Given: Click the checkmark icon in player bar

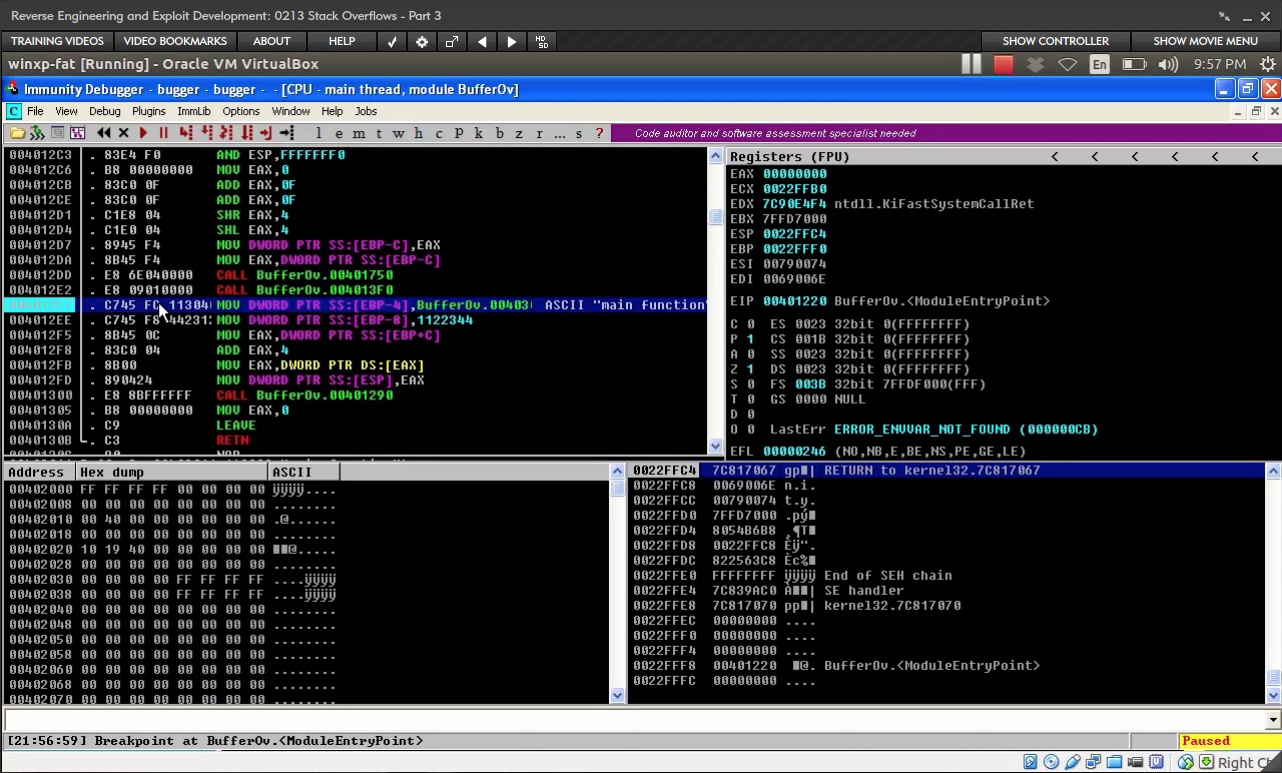Looking at the screenshot, I should 392,41.
